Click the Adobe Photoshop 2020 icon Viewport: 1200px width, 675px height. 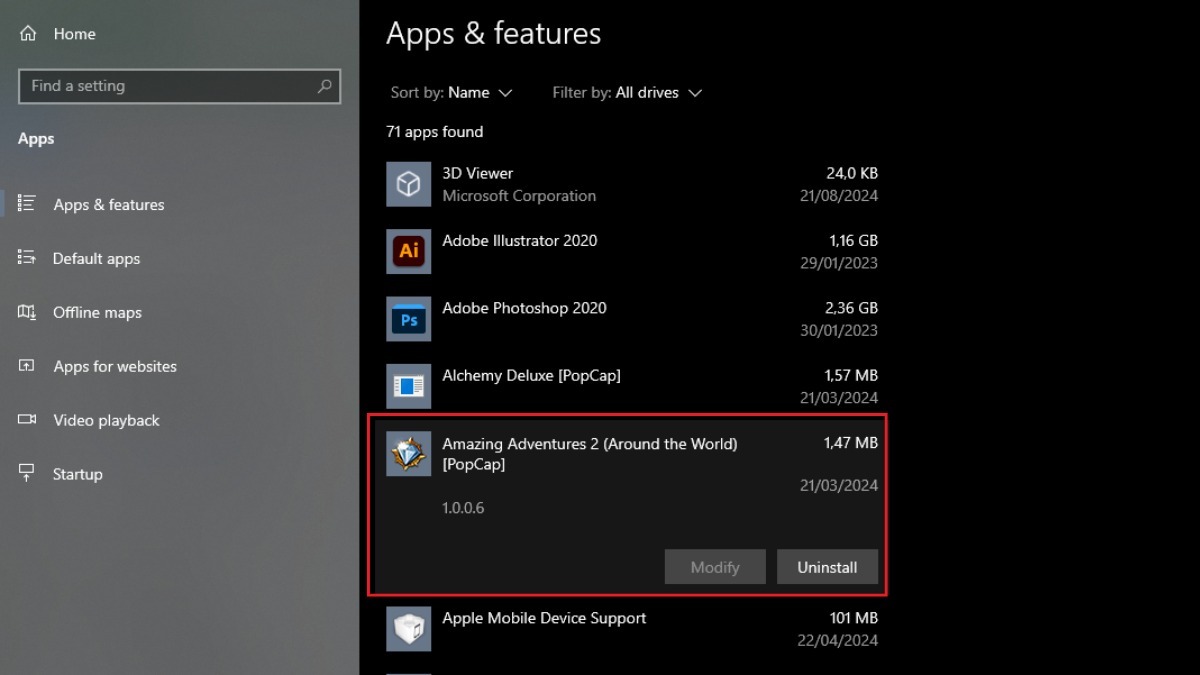[x=408, y=319]
